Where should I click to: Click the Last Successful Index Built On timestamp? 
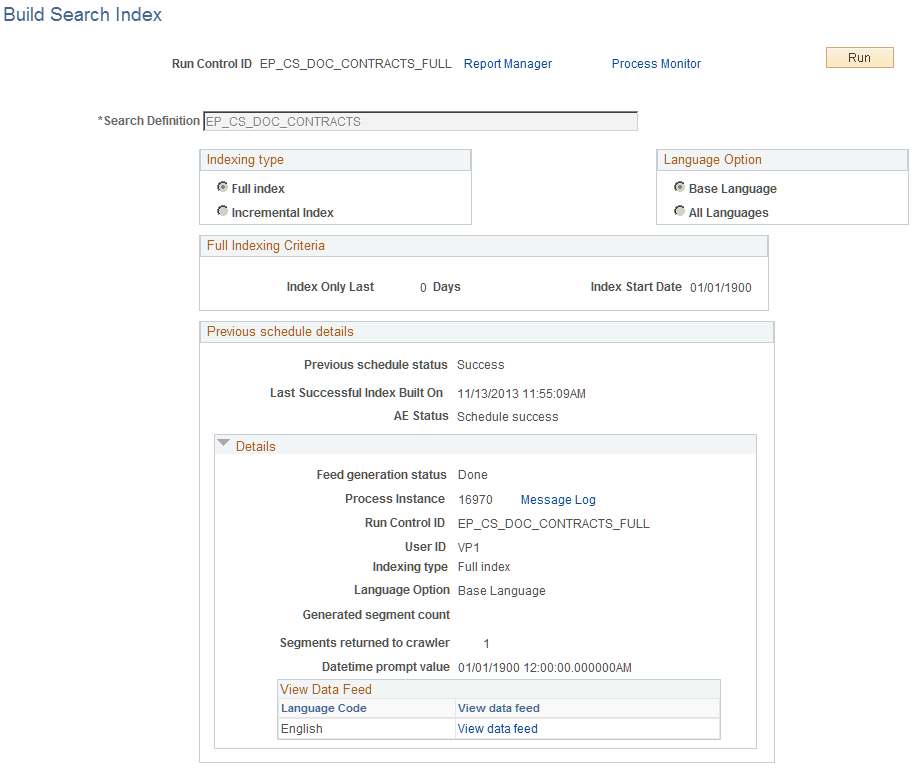[525, 393]
